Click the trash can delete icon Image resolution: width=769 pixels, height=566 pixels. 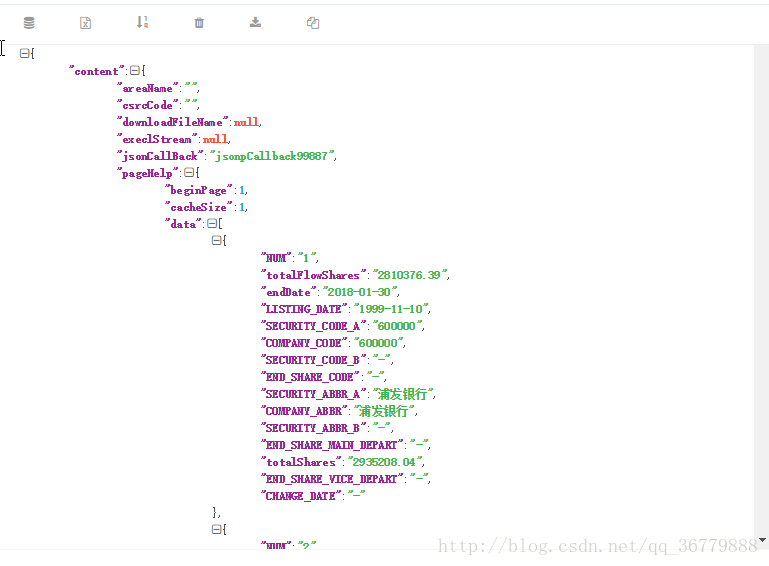(x=199, y=22)
